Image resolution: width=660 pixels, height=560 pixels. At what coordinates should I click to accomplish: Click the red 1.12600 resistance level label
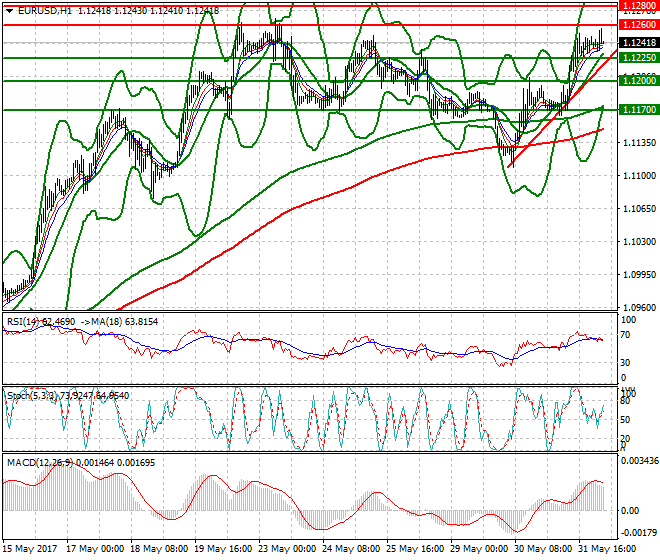639,25
